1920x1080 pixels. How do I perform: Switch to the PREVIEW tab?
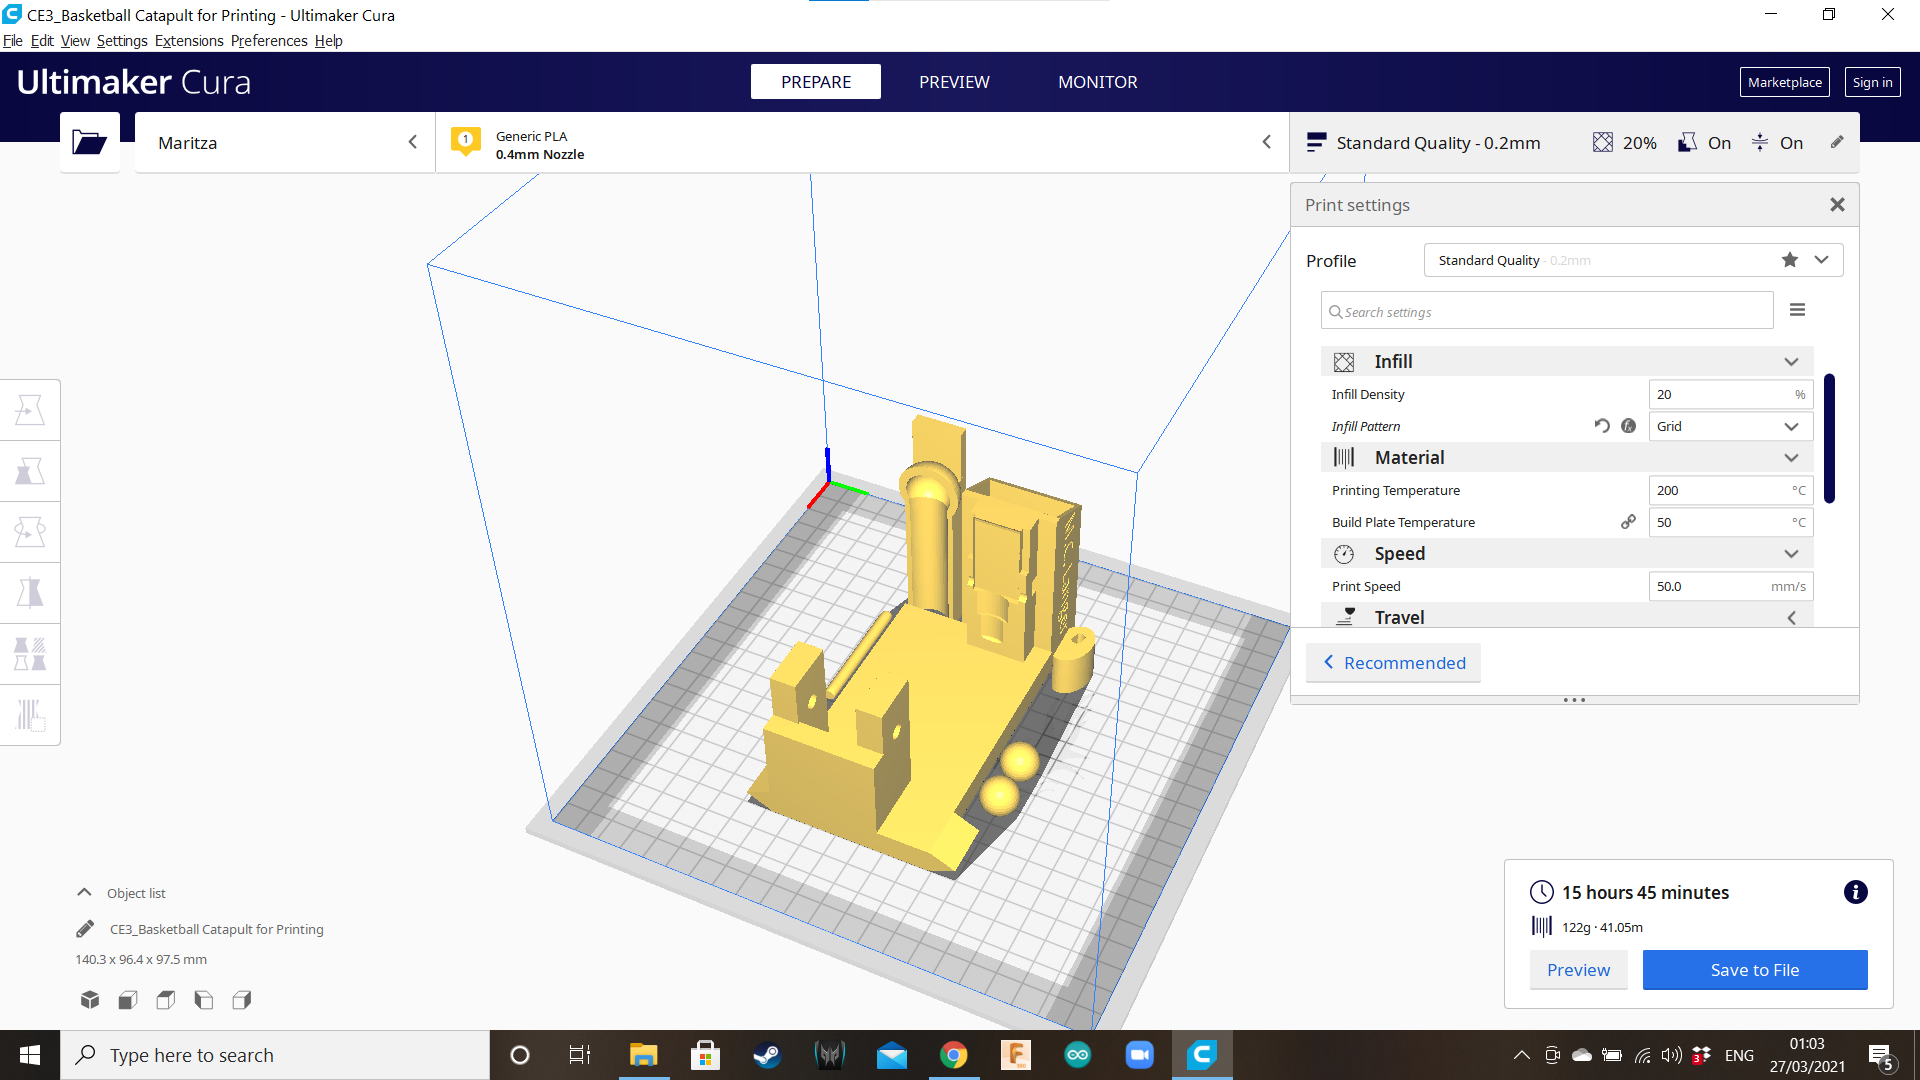click(x=954, y=82)
